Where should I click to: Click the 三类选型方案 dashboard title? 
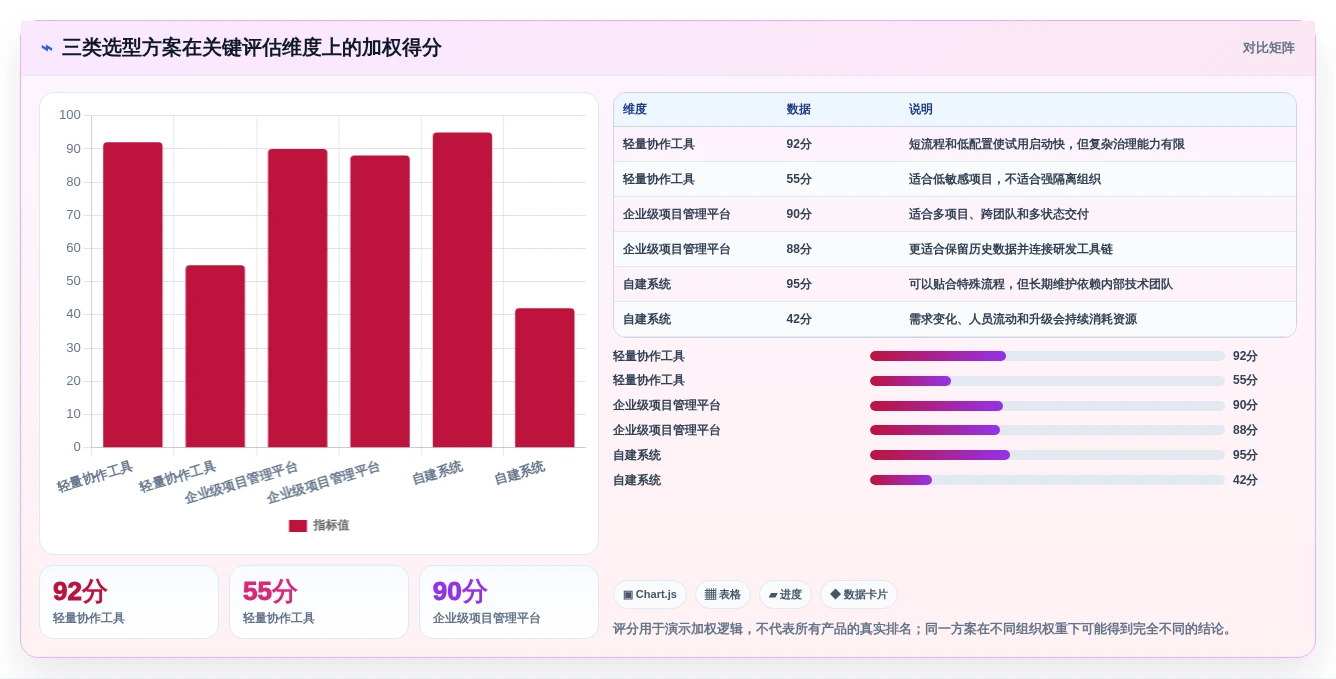251,48
